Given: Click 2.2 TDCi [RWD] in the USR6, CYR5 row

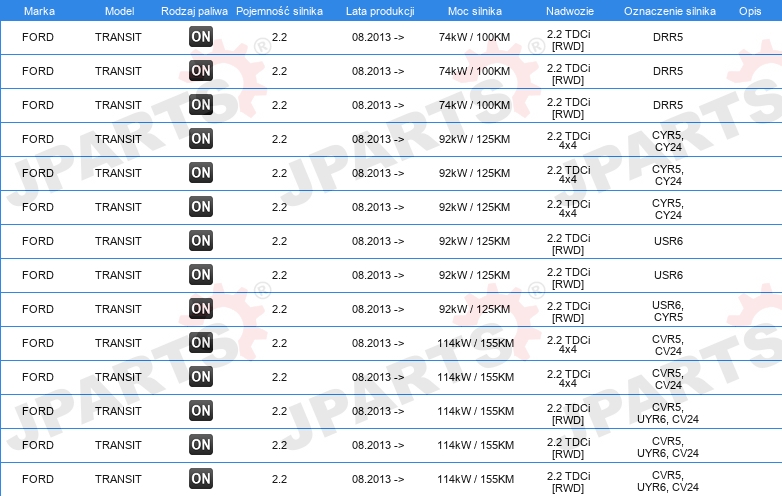Looking at the screenshot, I should click(x=568, y=312).
